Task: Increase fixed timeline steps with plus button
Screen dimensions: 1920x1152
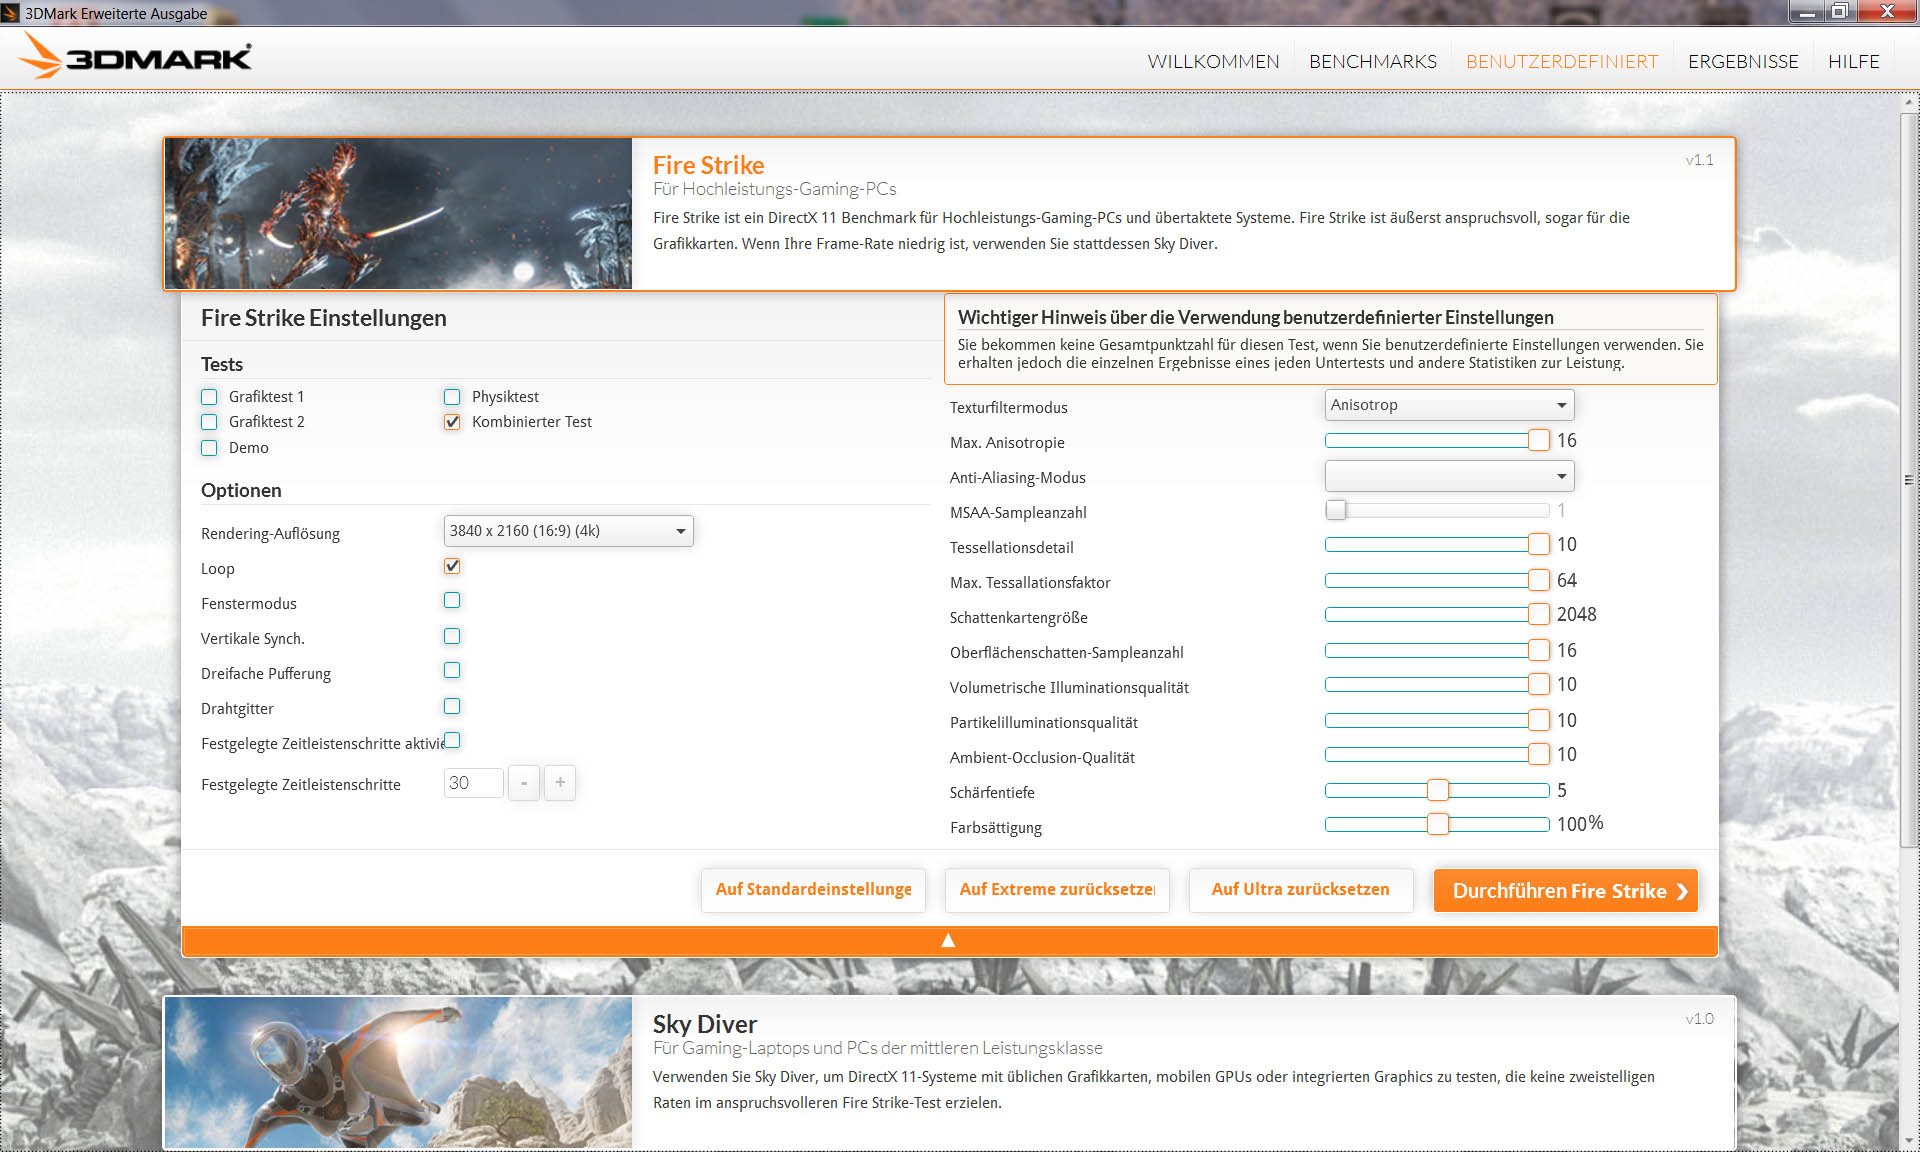Action: 560,783
